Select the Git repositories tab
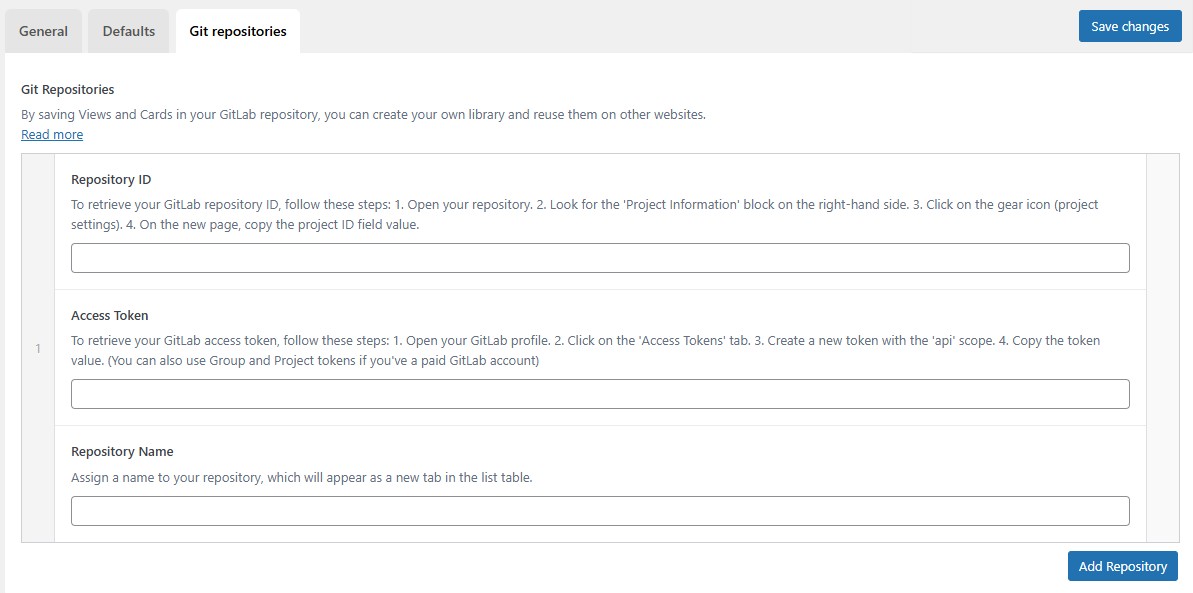The height and width of the screenshot is (593, 1193). click(x=238, y=31)
